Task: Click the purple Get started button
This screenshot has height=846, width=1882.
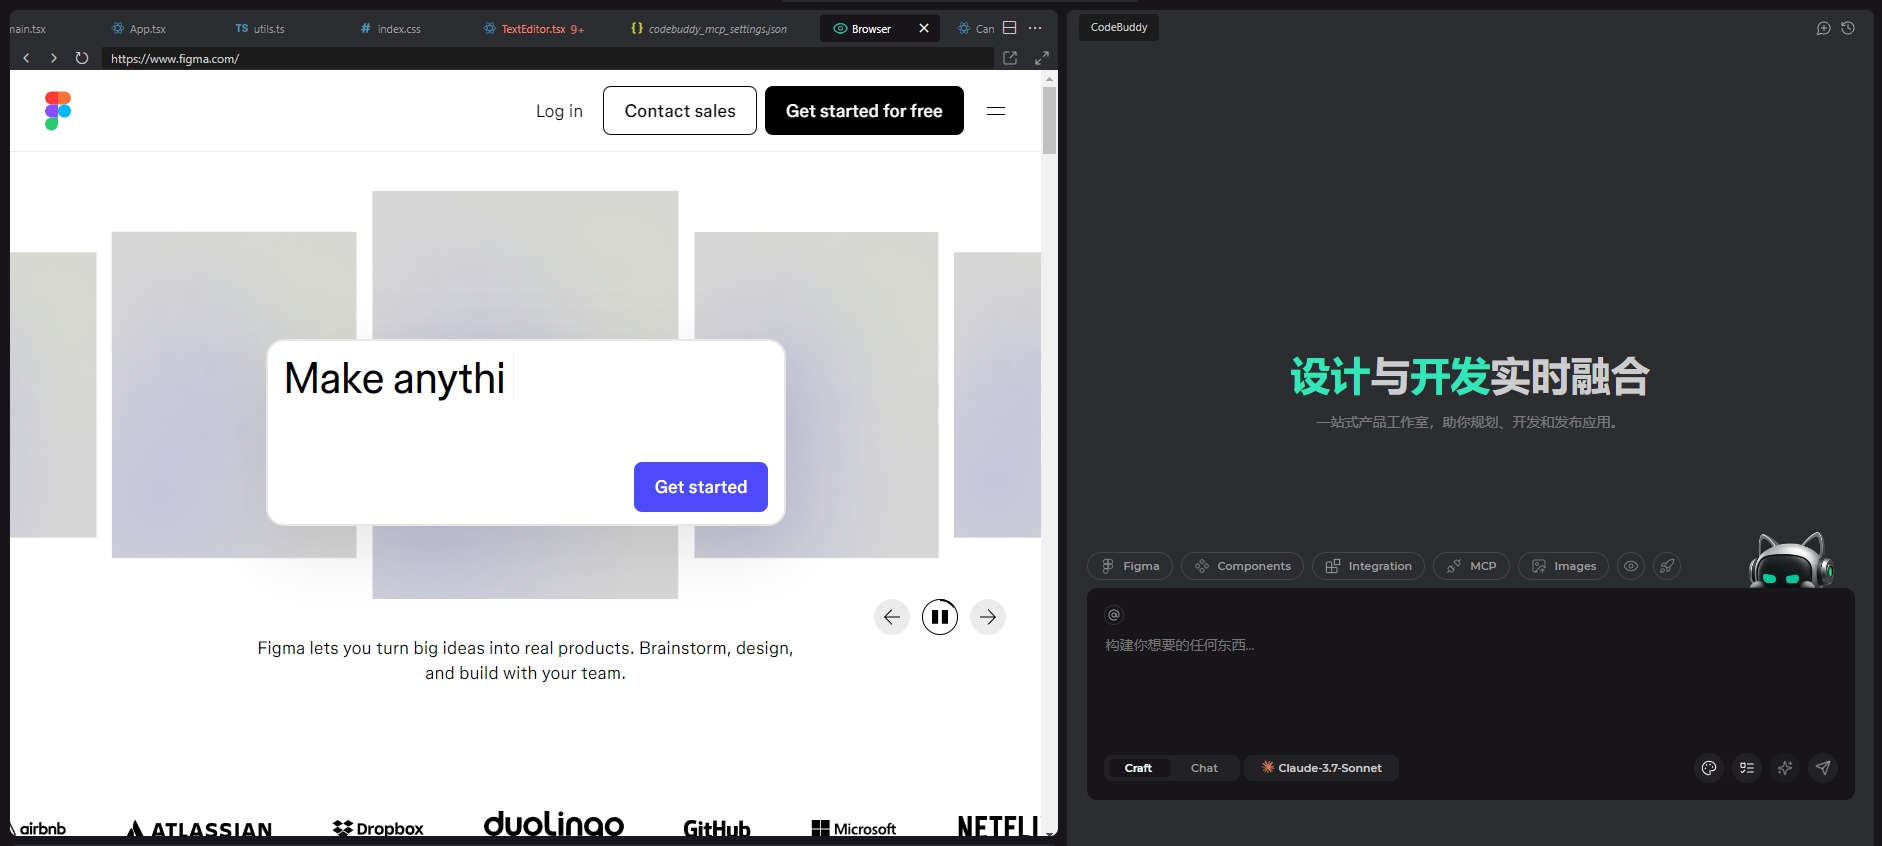Action: [701, 487]
